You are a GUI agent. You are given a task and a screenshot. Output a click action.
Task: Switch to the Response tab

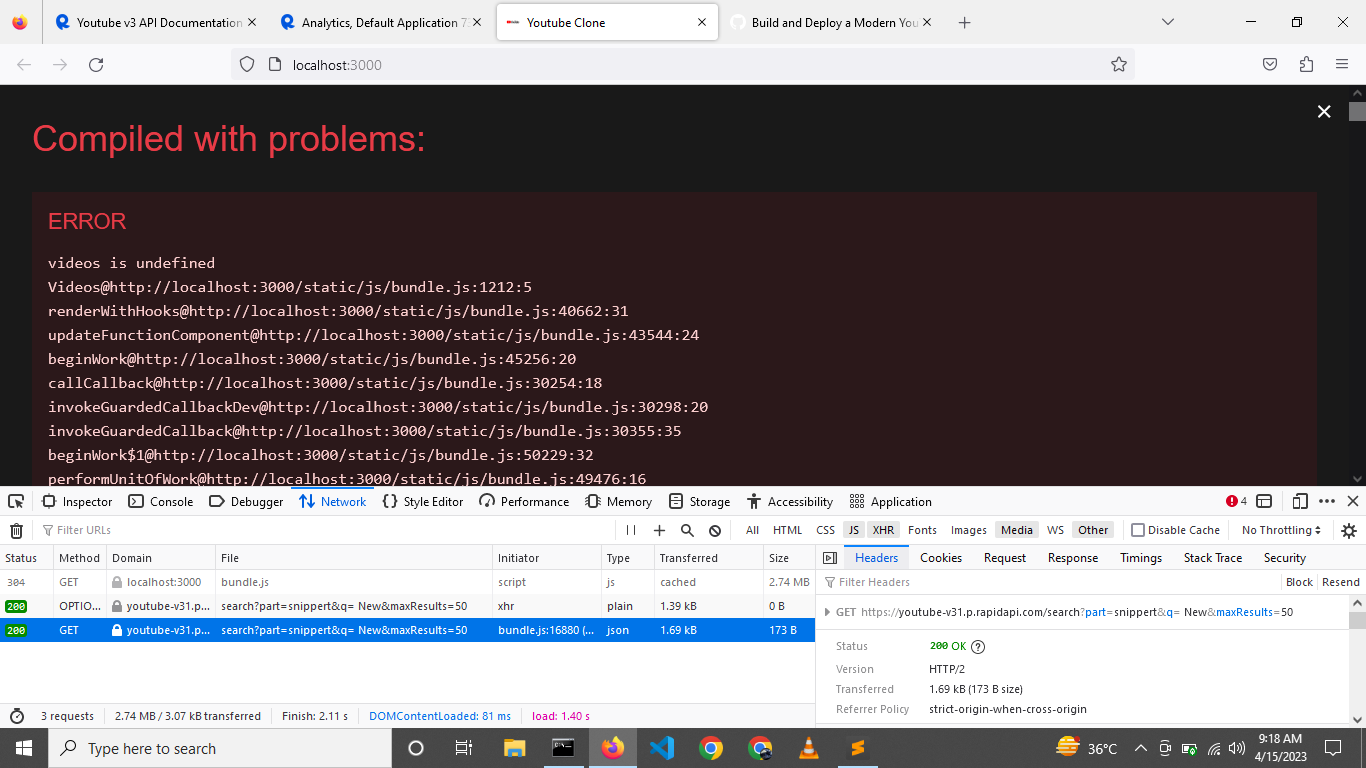tap(1072, 557)
